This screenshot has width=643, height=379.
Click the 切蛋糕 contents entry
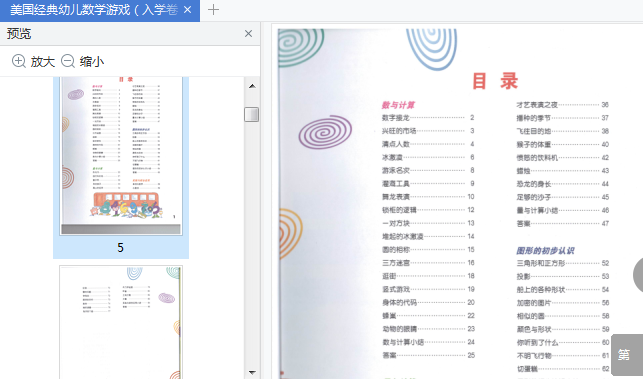click(x=562, y=369)
